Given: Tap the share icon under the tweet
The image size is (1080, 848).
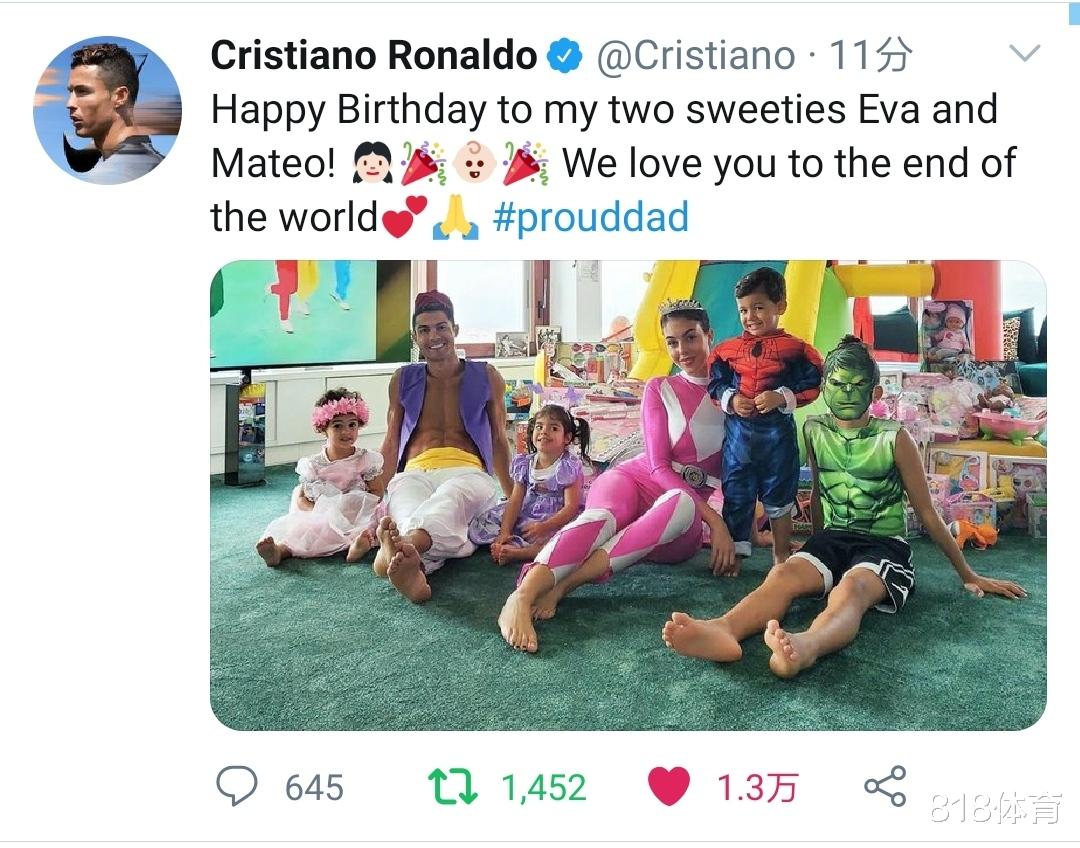Looking at the screenshot, I should click(885, 786).
